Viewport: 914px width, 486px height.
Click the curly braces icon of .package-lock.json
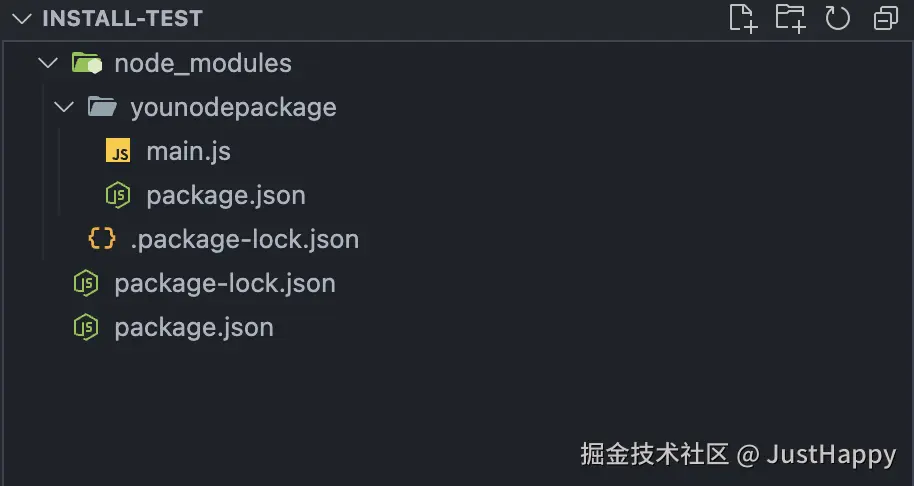pyautogui.click(x=102, y=239)
